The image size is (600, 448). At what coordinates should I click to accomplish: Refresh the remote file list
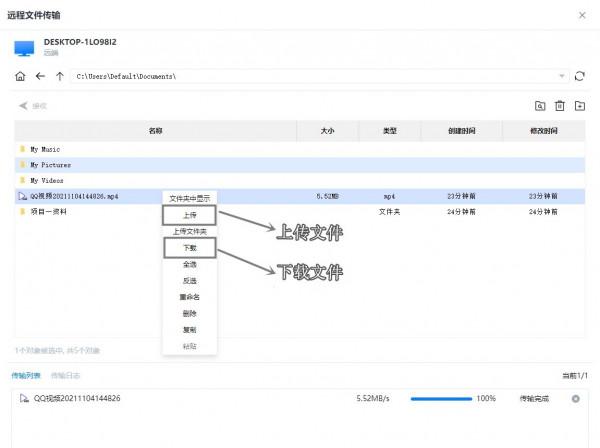(580, 76)
